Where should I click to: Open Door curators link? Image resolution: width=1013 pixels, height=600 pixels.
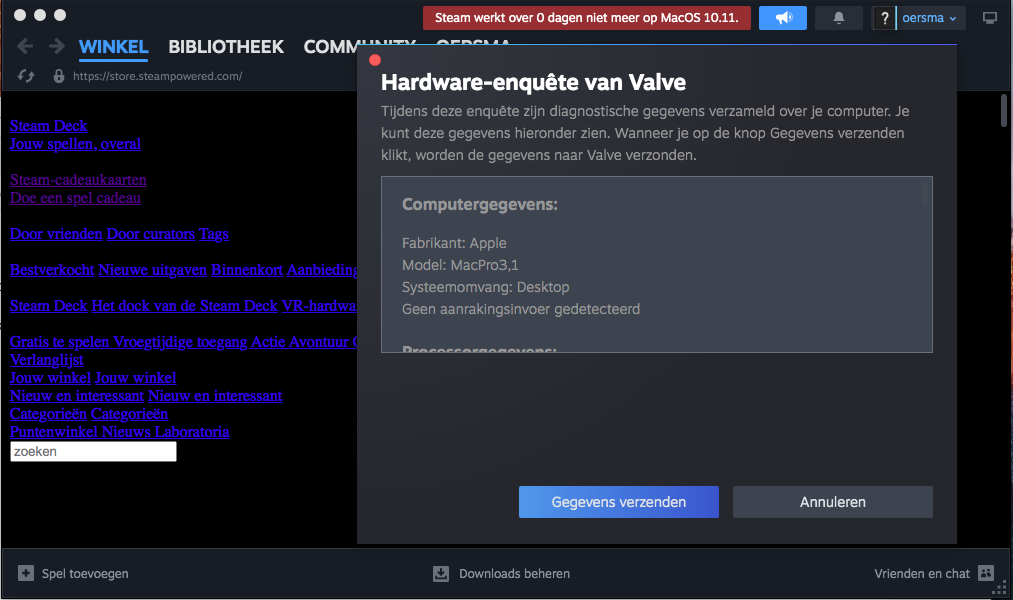click(151, 234)
